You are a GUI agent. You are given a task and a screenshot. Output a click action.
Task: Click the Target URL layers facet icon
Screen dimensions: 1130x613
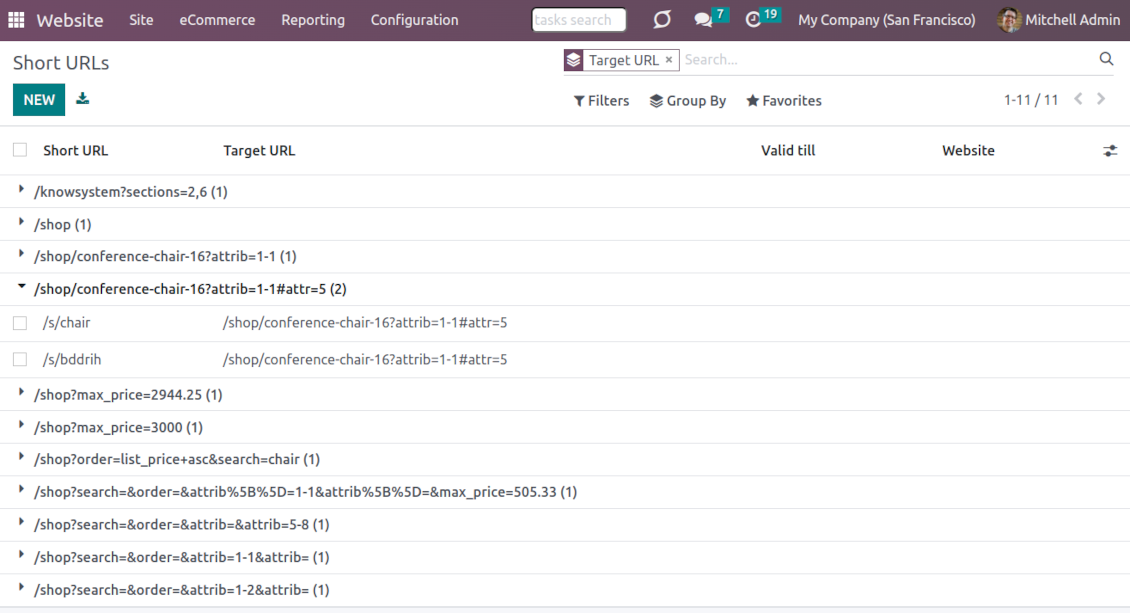pyautogui.click(x=574, y=60)
